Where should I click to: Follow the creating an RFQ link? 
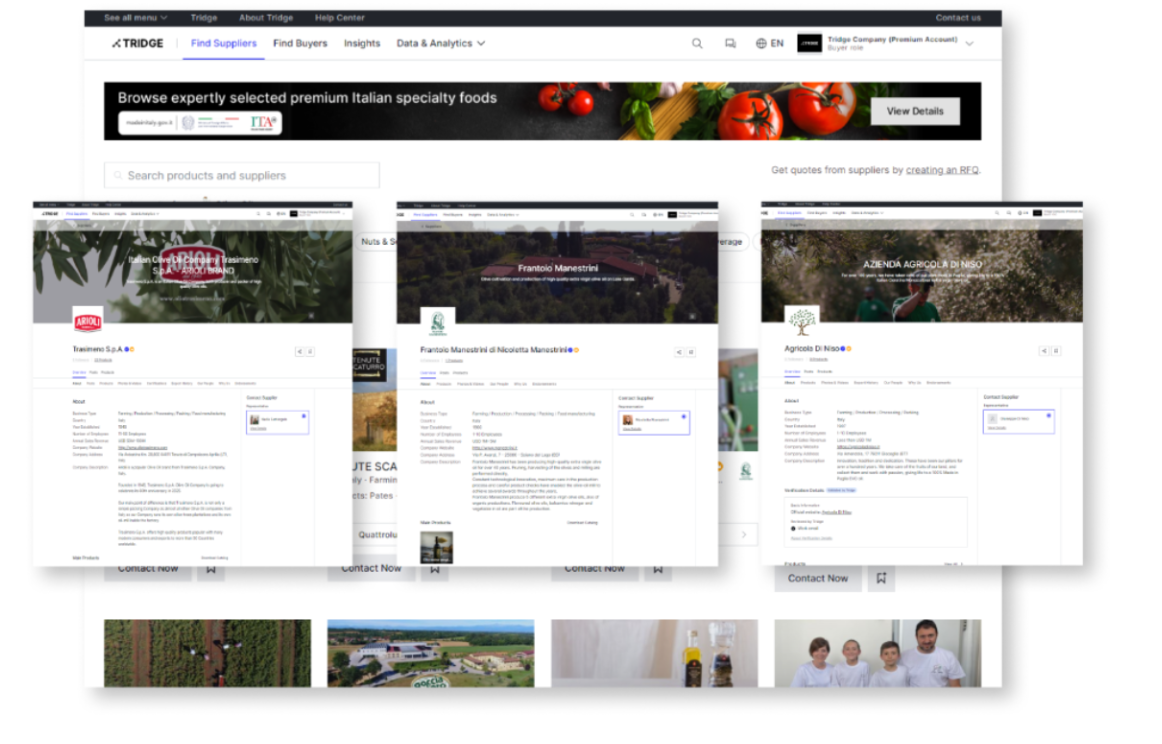pyautogui.click(x=942, y=170)
